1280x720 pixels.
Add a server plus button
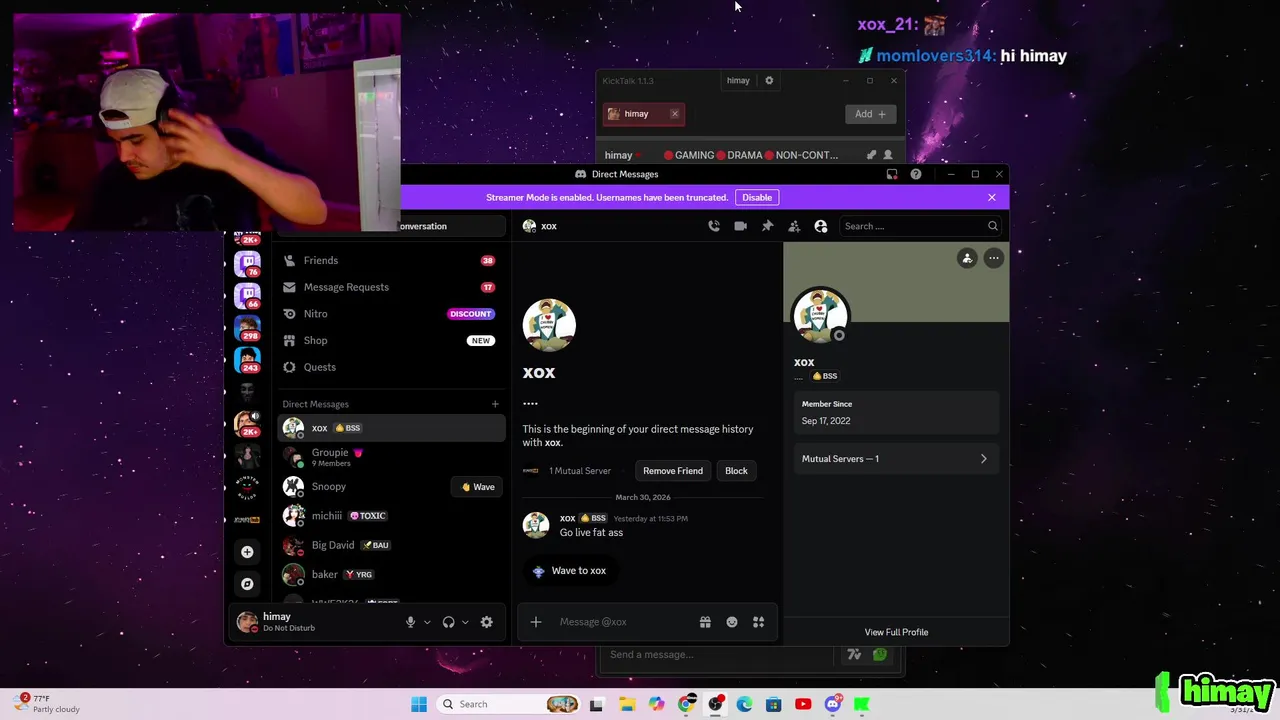(247, 552)
